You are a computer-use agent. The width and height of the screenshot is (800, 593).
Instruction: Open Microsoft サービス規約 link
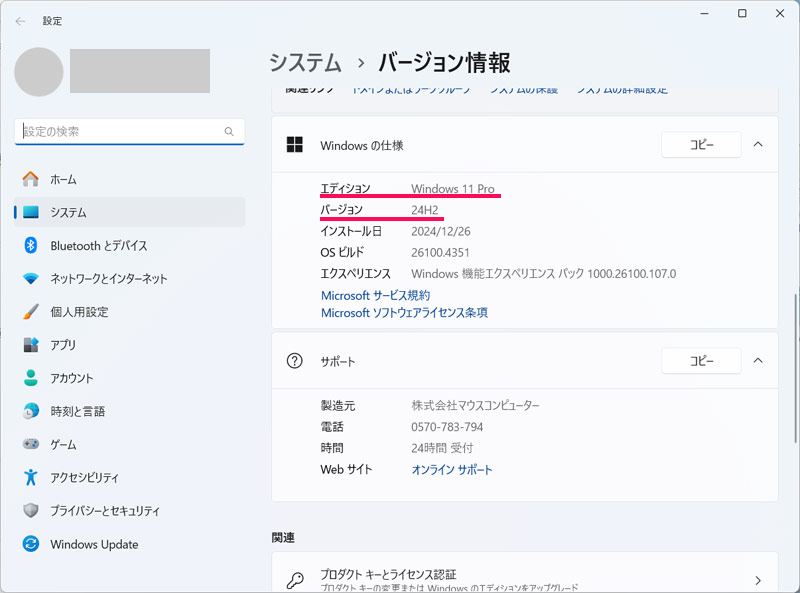376,295
